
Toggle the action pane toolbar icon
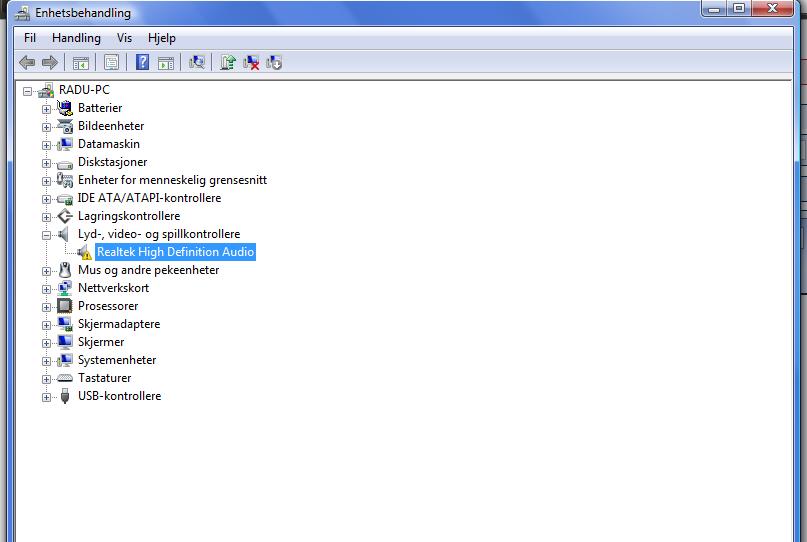pyautogui.click(x=166, y=63)
